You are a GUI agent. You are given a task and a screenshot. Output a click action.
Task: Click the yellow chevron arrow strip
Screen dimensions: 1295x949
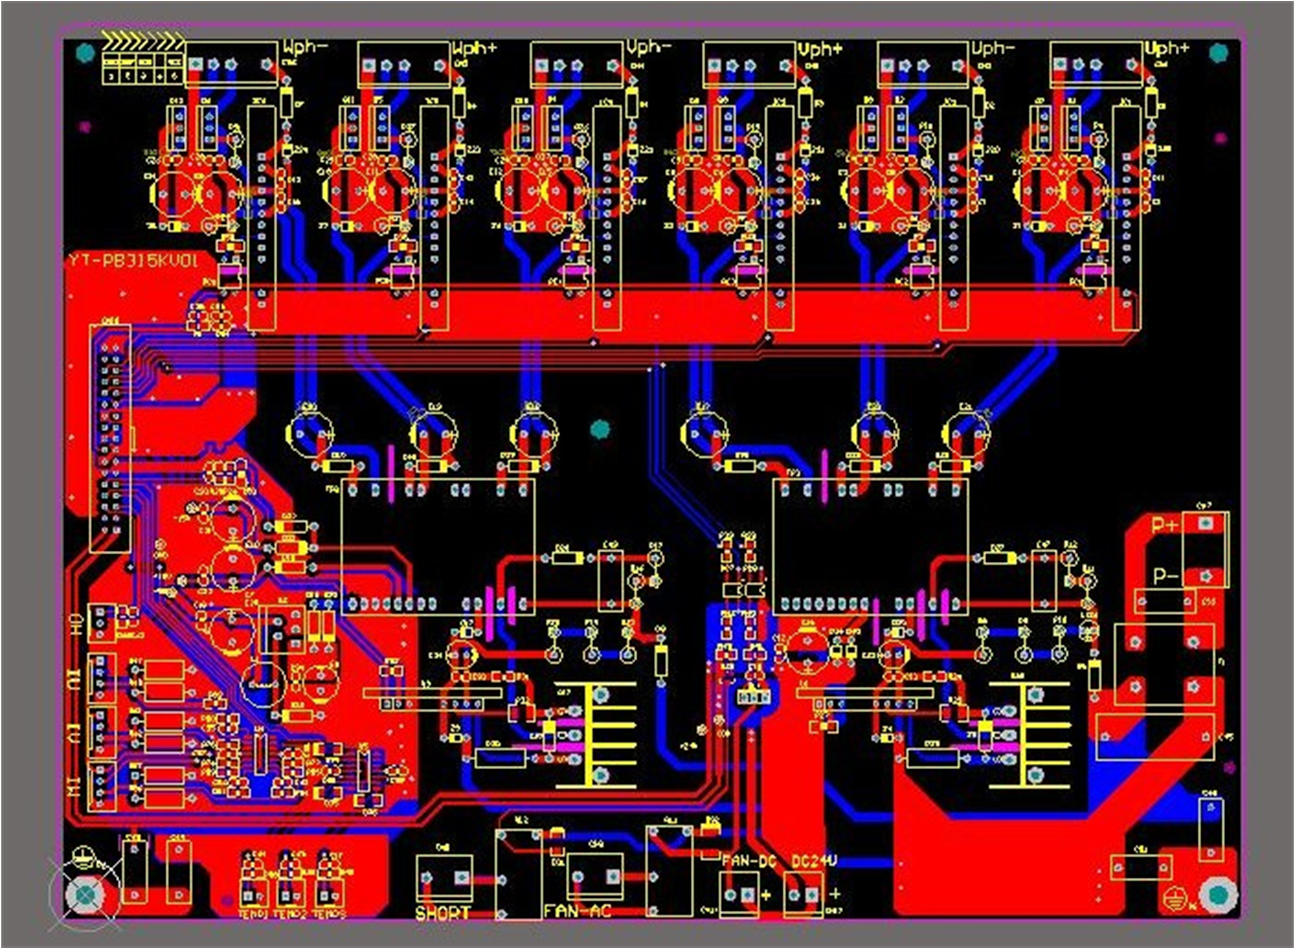[144, 41]
